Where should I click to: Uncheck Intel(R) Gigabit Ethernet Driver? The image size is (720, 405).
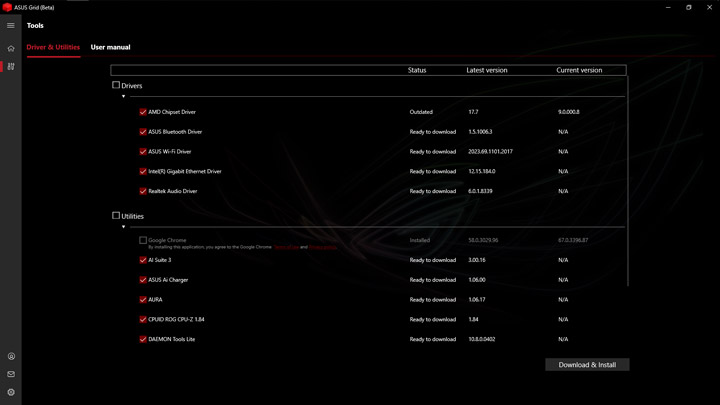143,171
